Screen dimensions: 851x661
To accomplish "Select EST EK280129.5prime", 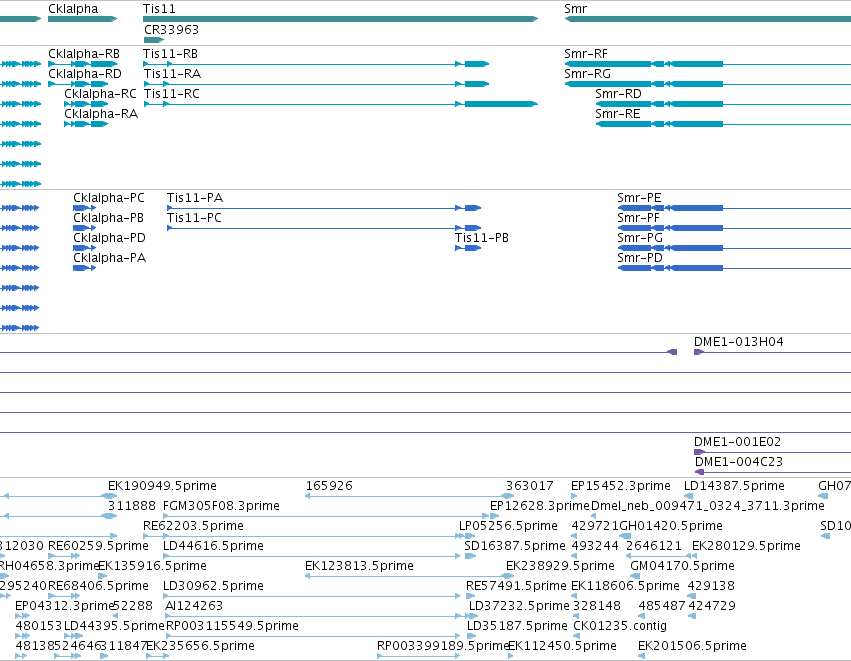I will coord(746,546).
